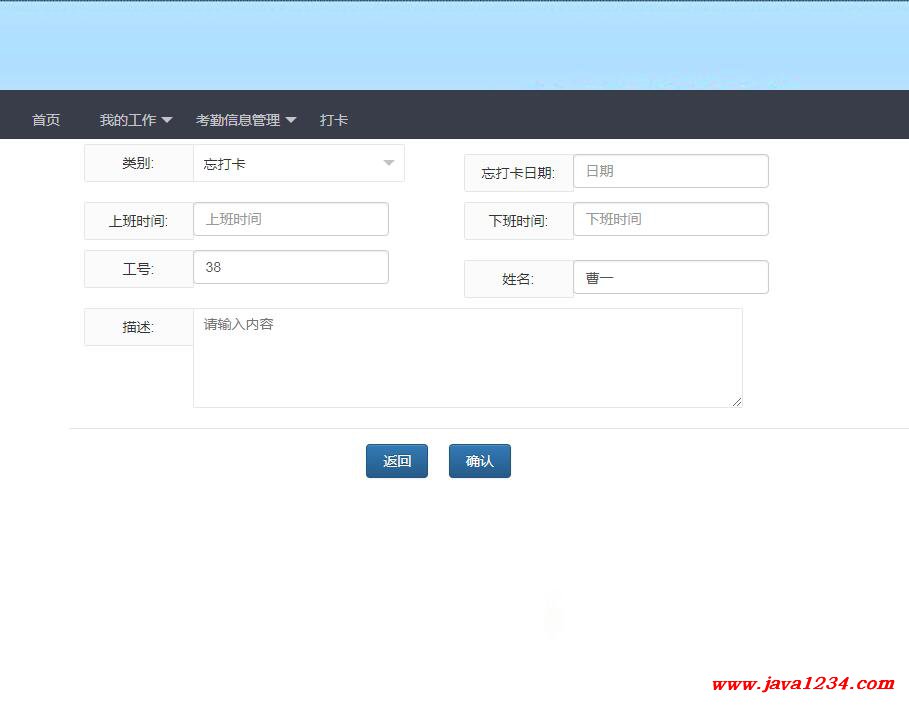
Task: Click the 类别 dropdown arrow
Action: click(x=389, y=163)
